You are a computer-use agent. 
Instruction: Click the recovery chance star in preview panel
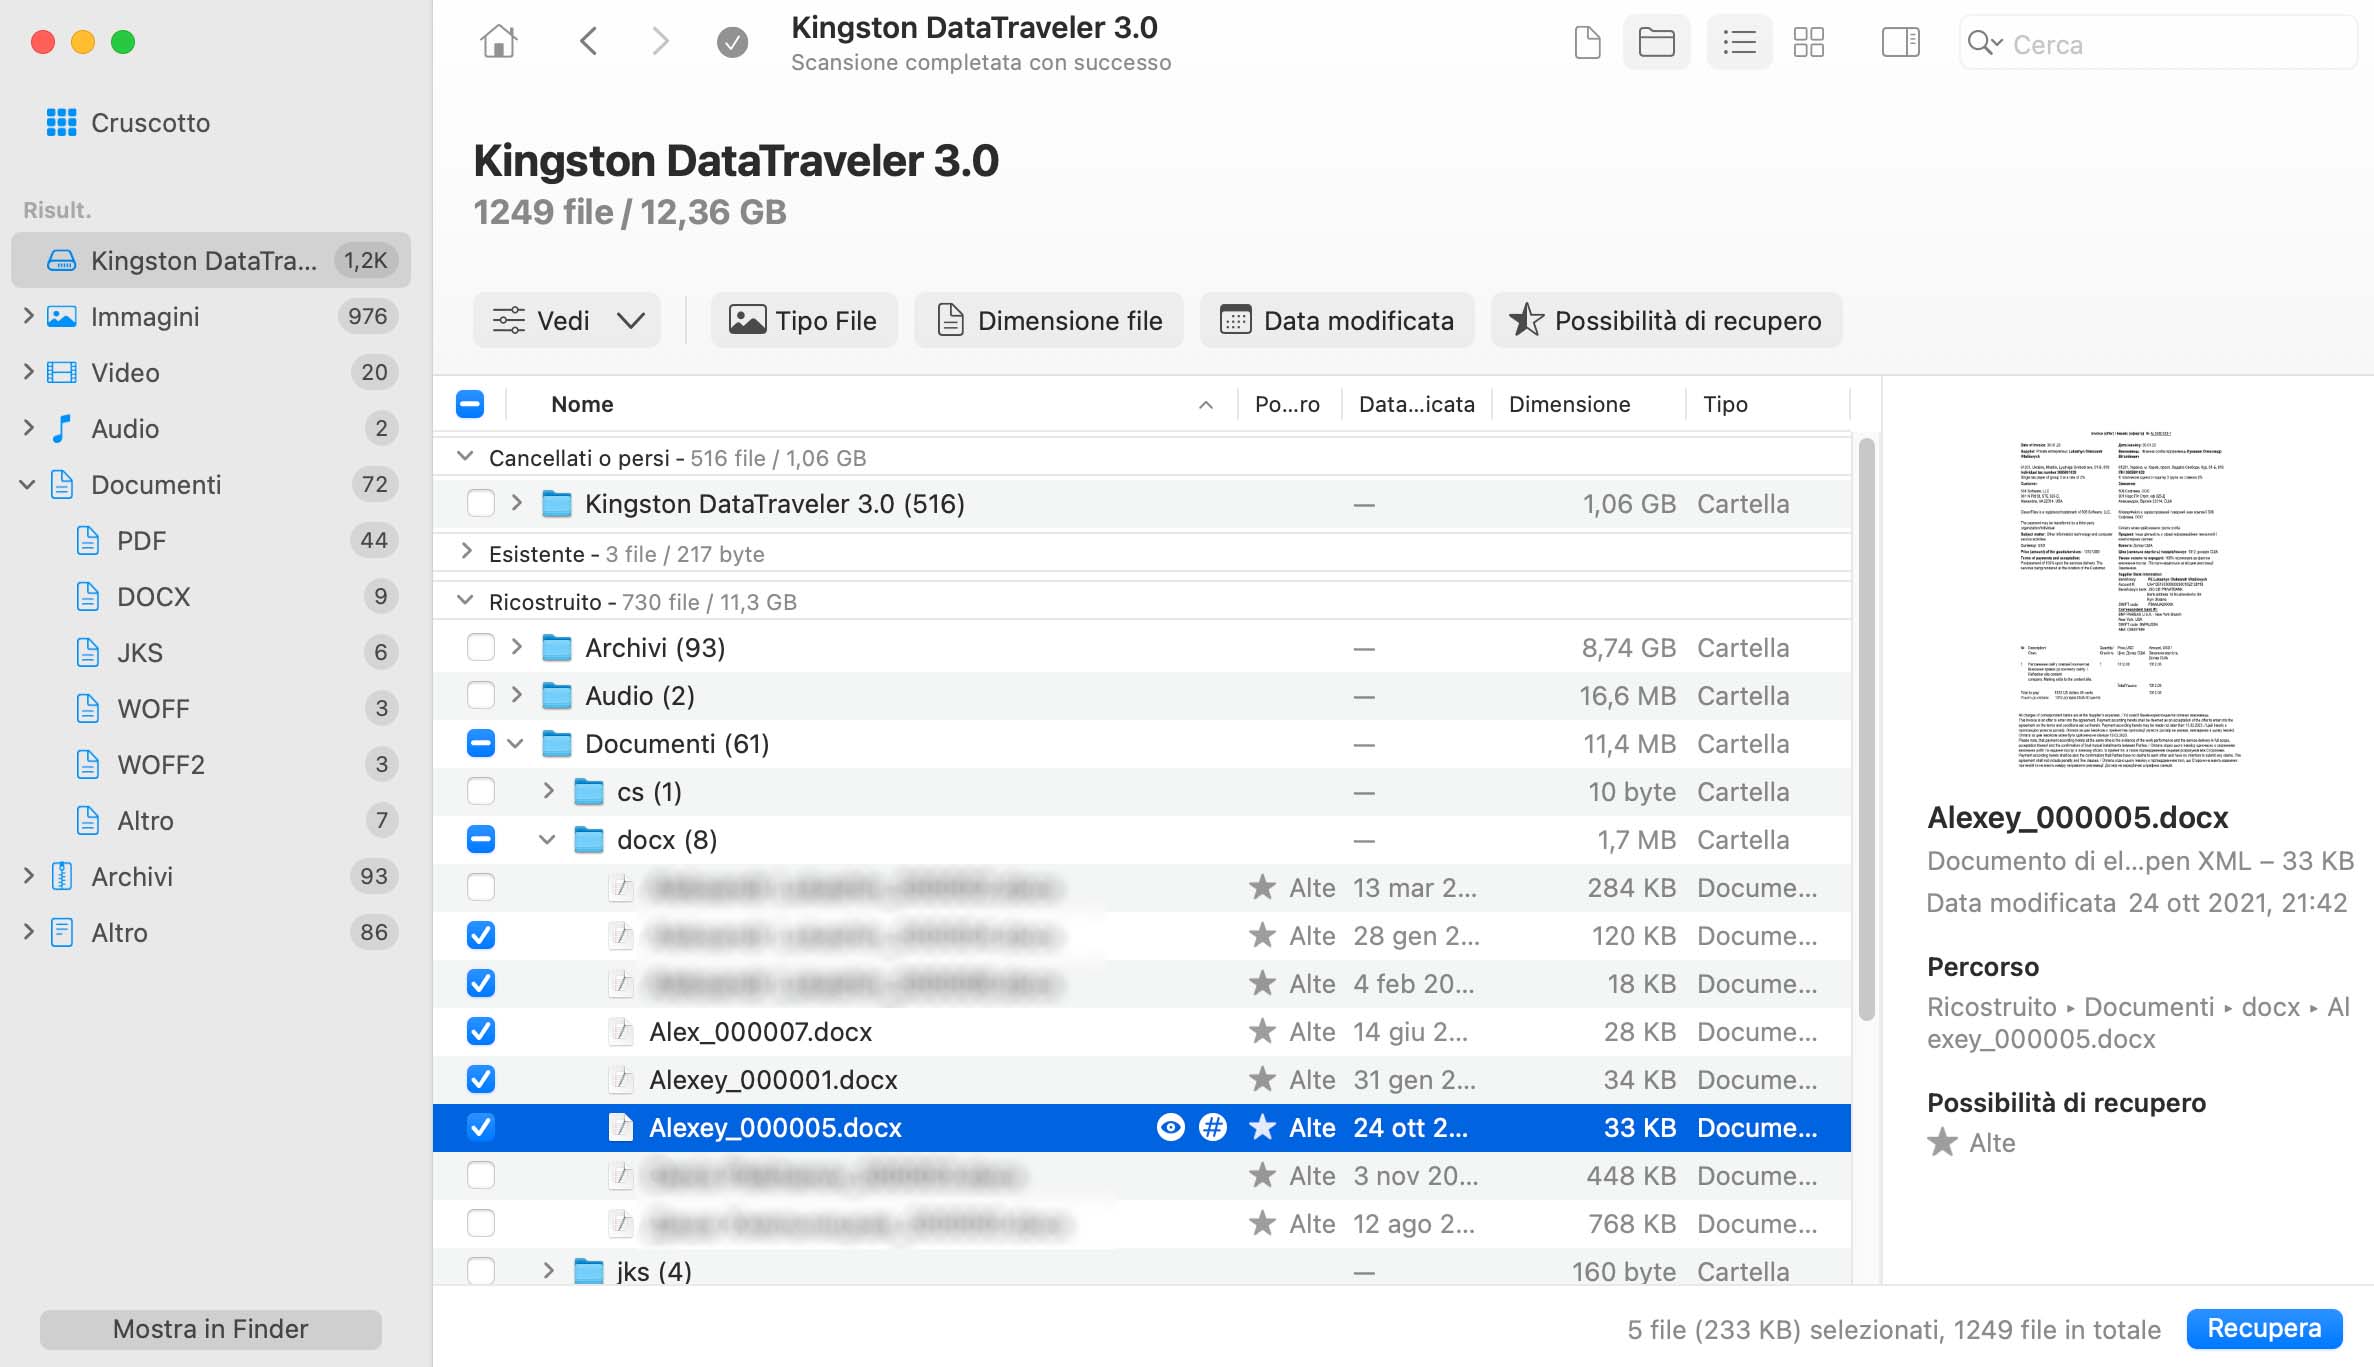[1942, 1142]
